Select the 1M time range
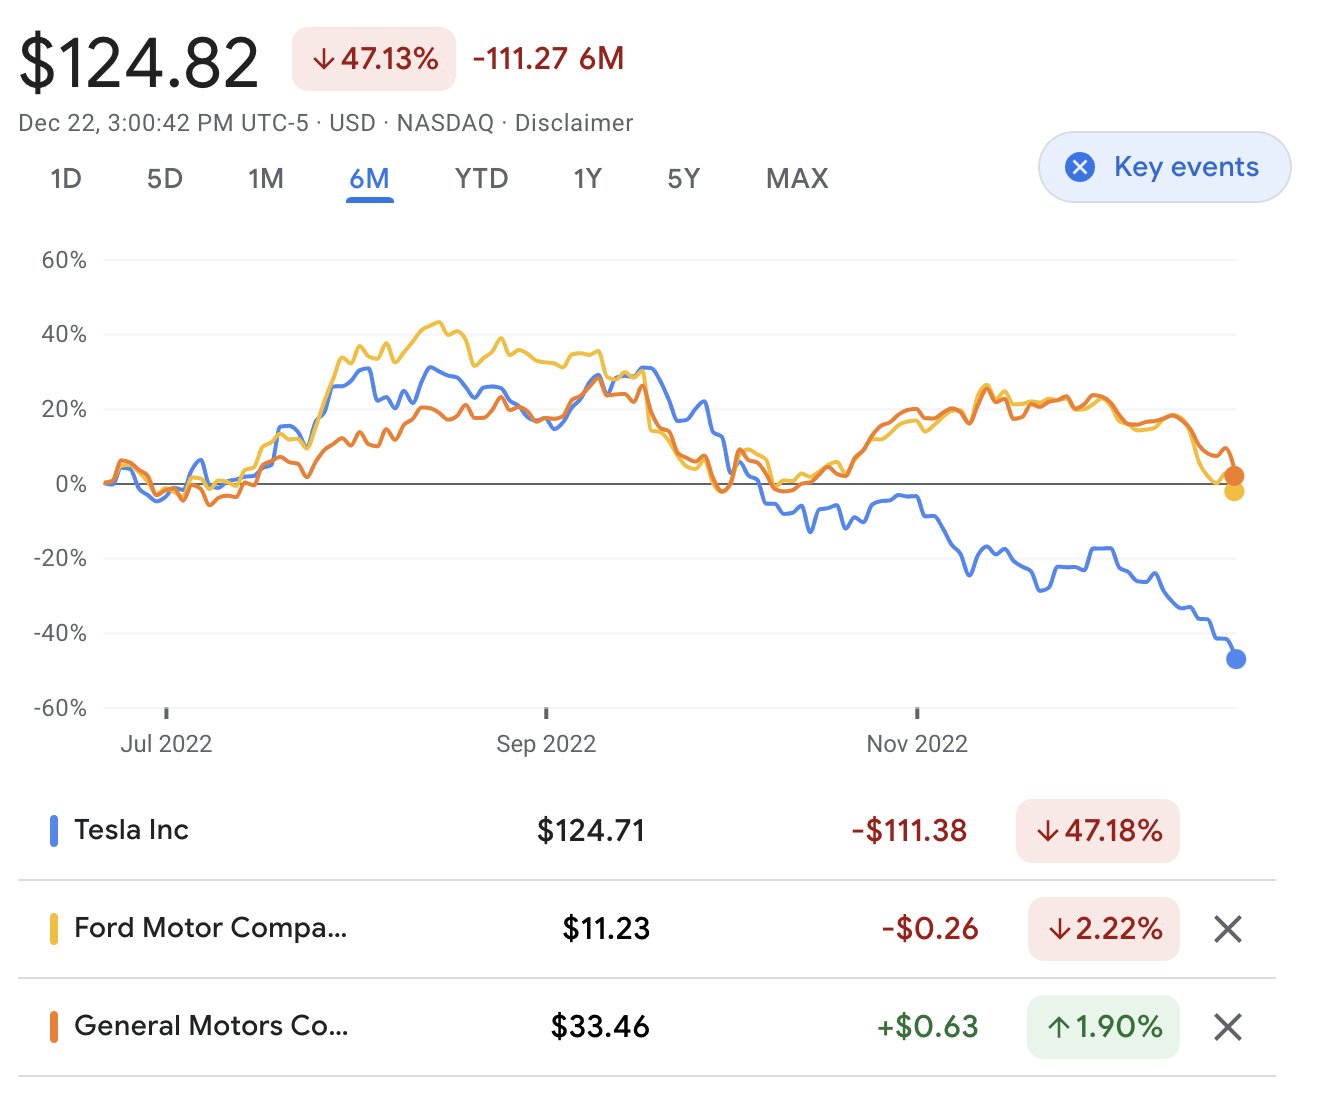Viewport: 1322px width, 1100px height. 266,179
